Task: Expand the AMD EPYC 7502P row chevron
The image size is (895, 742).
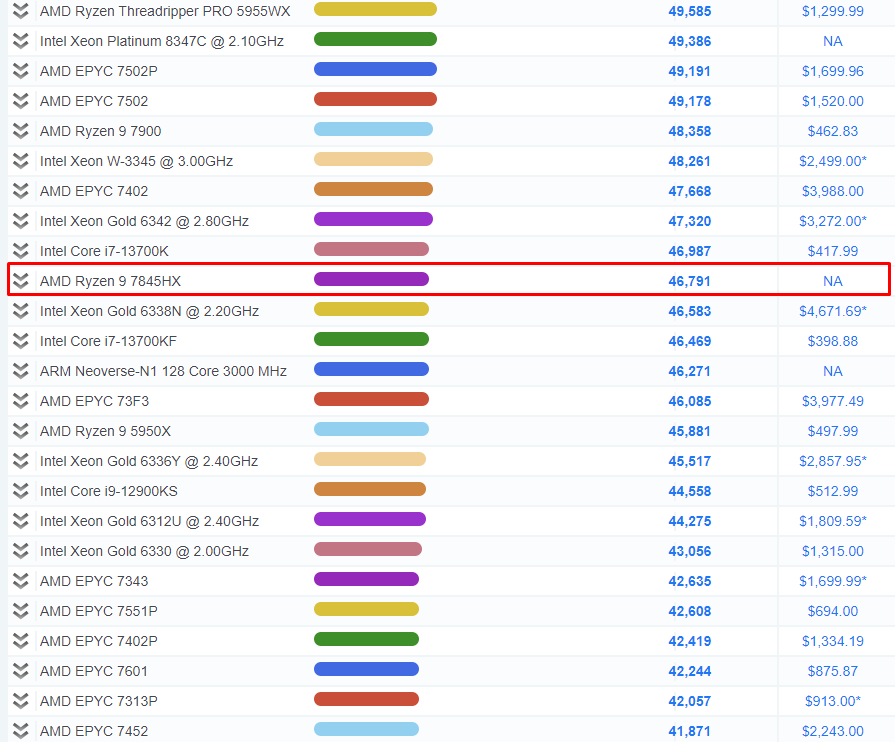Action: coord(21,71)
